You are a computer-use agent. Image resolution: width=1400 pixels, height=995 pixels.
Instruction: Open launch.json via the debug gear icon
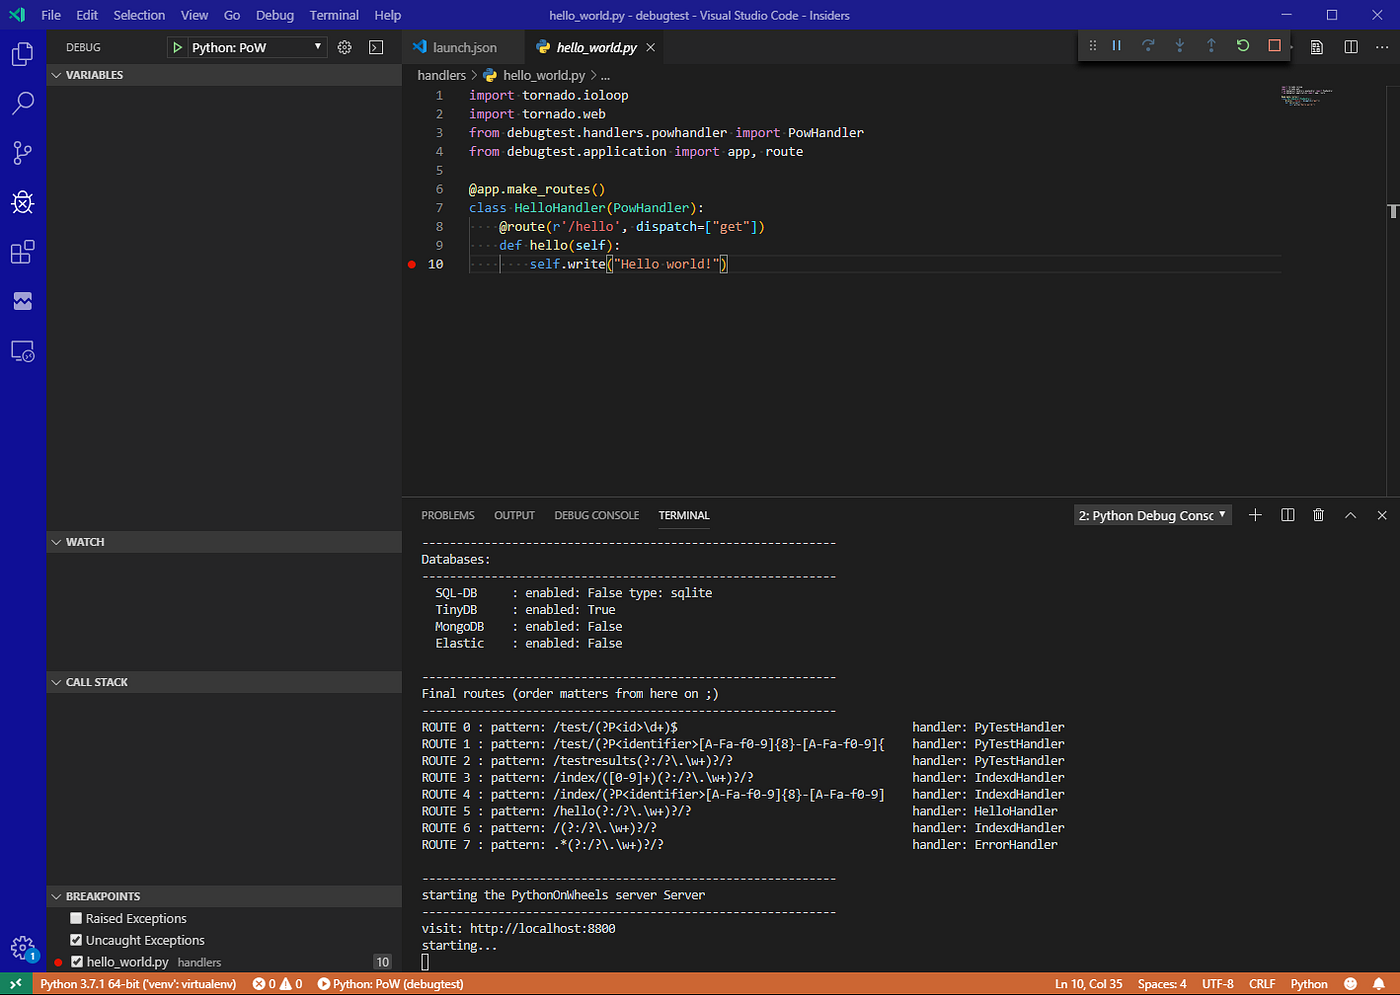point(344,47)
